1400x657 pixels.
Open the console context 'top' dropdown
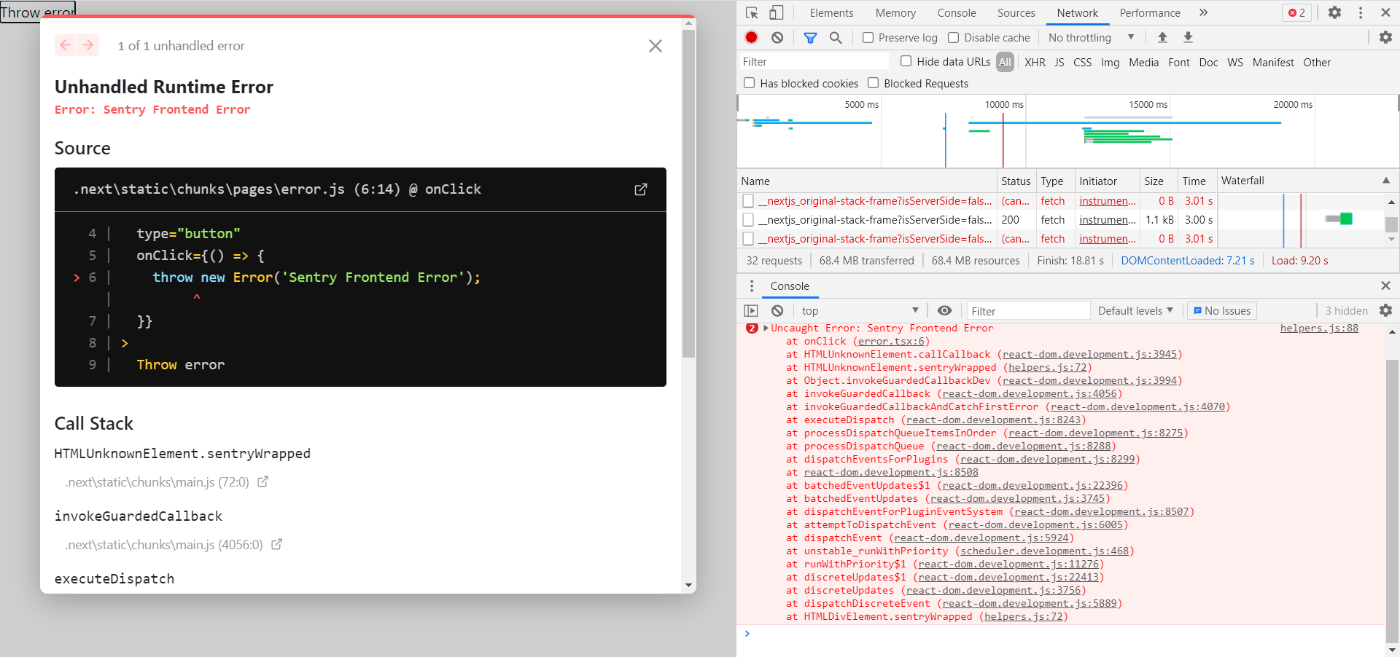(x=860, y=311)
